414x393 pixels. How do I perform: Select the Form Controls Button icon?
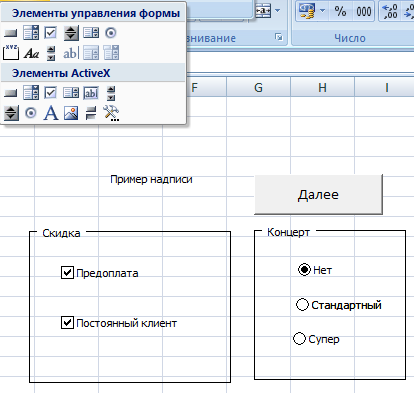[10, 33]
